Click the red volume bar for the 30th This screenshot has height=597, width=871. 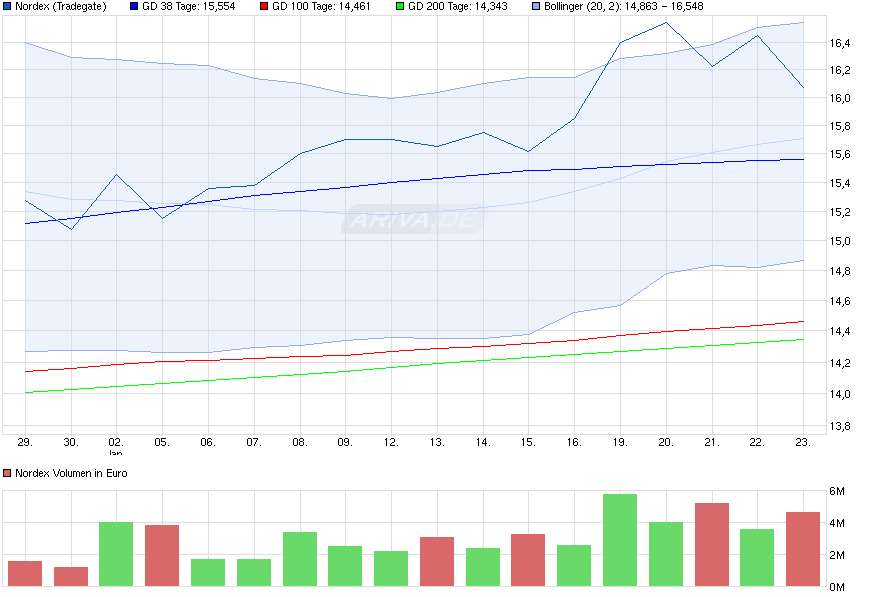point(71,576)
